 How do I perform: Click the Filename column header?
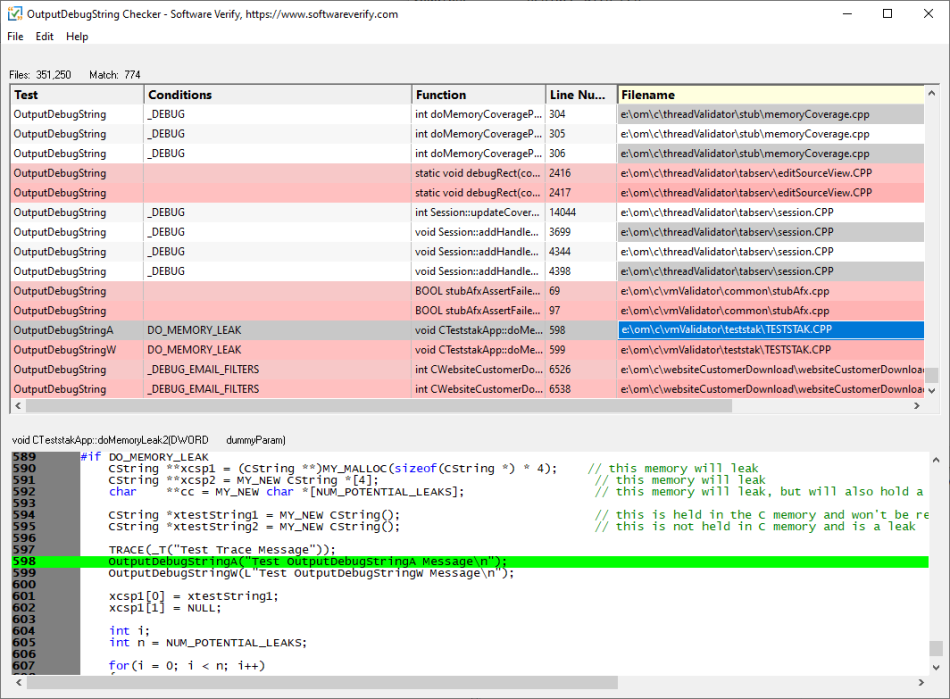(x=770, y=95)
